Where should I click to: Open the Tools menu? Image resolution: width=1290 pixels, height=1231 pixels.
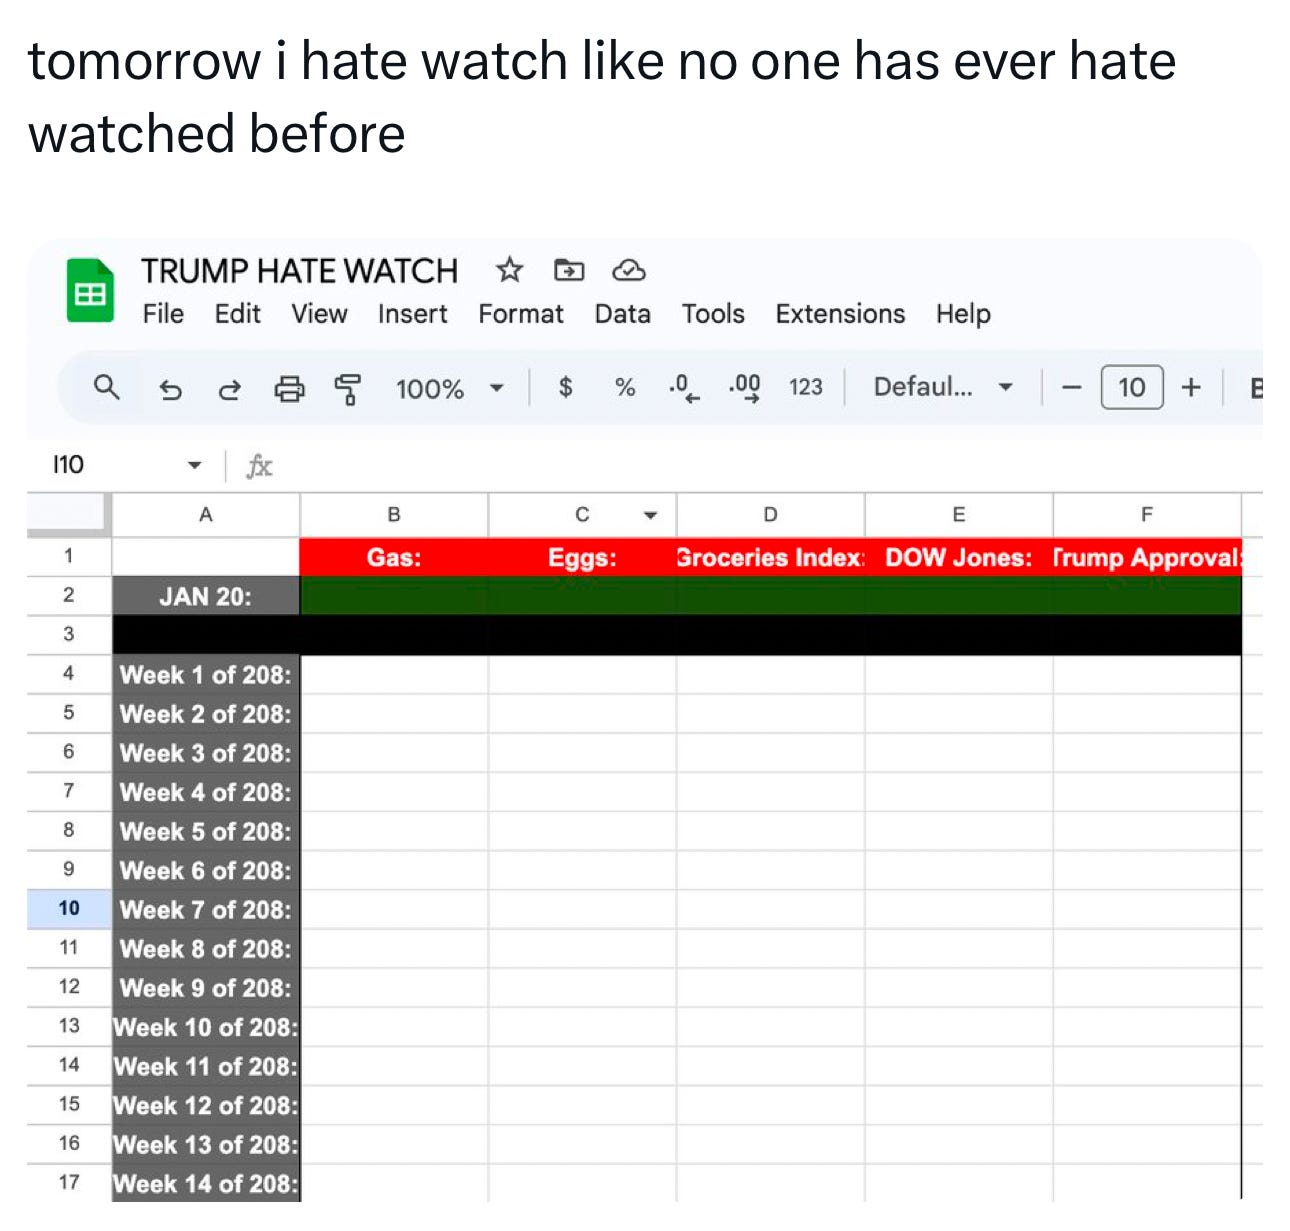point(713,314)
